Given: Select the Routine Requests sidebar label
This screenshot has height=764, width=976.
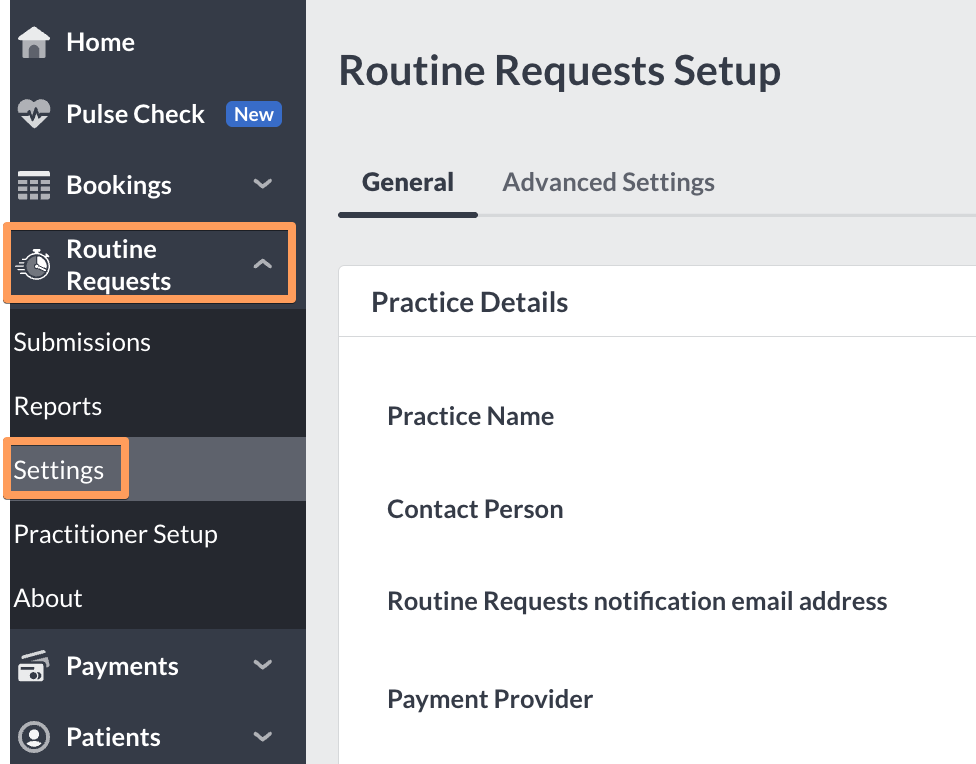Looking at the screenshot, I should pyautogui.click(x=119, y=265).
